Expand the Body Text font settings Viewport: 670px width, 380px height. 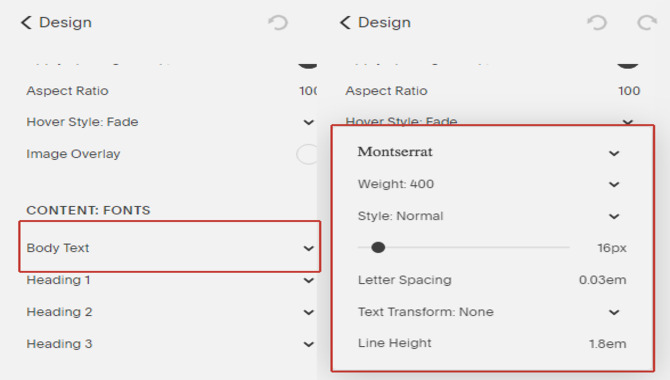170,247
